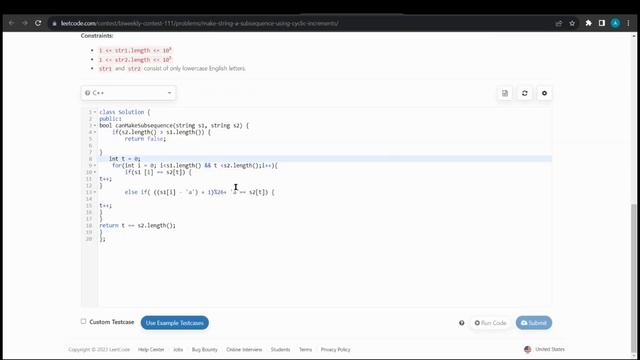Click the else if code line 13
Screen dimensions: 640x360
click(x=200, y=192)
